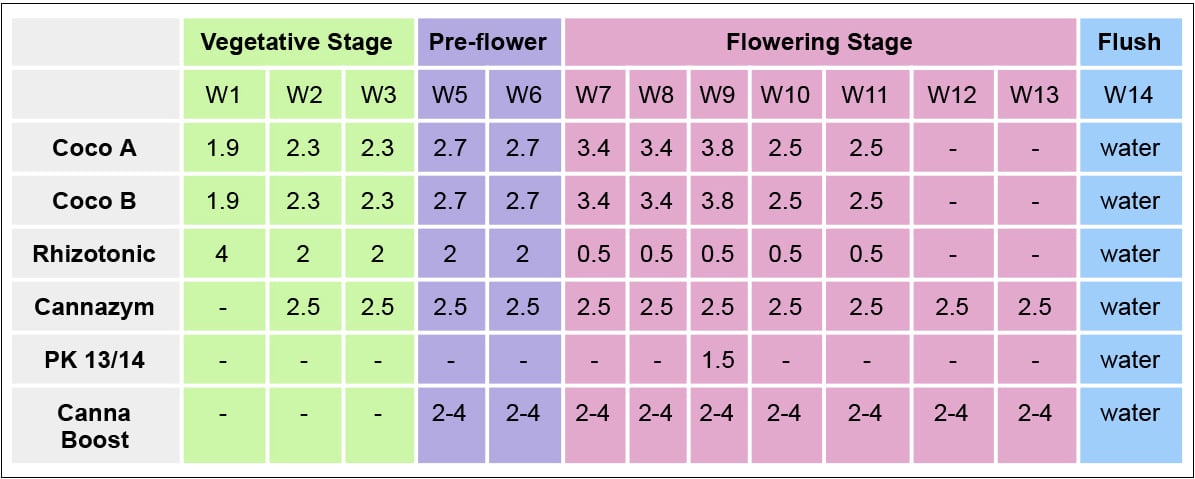
Task: Click the Vegetative Stage header cell
Action: tap(297, 43)
